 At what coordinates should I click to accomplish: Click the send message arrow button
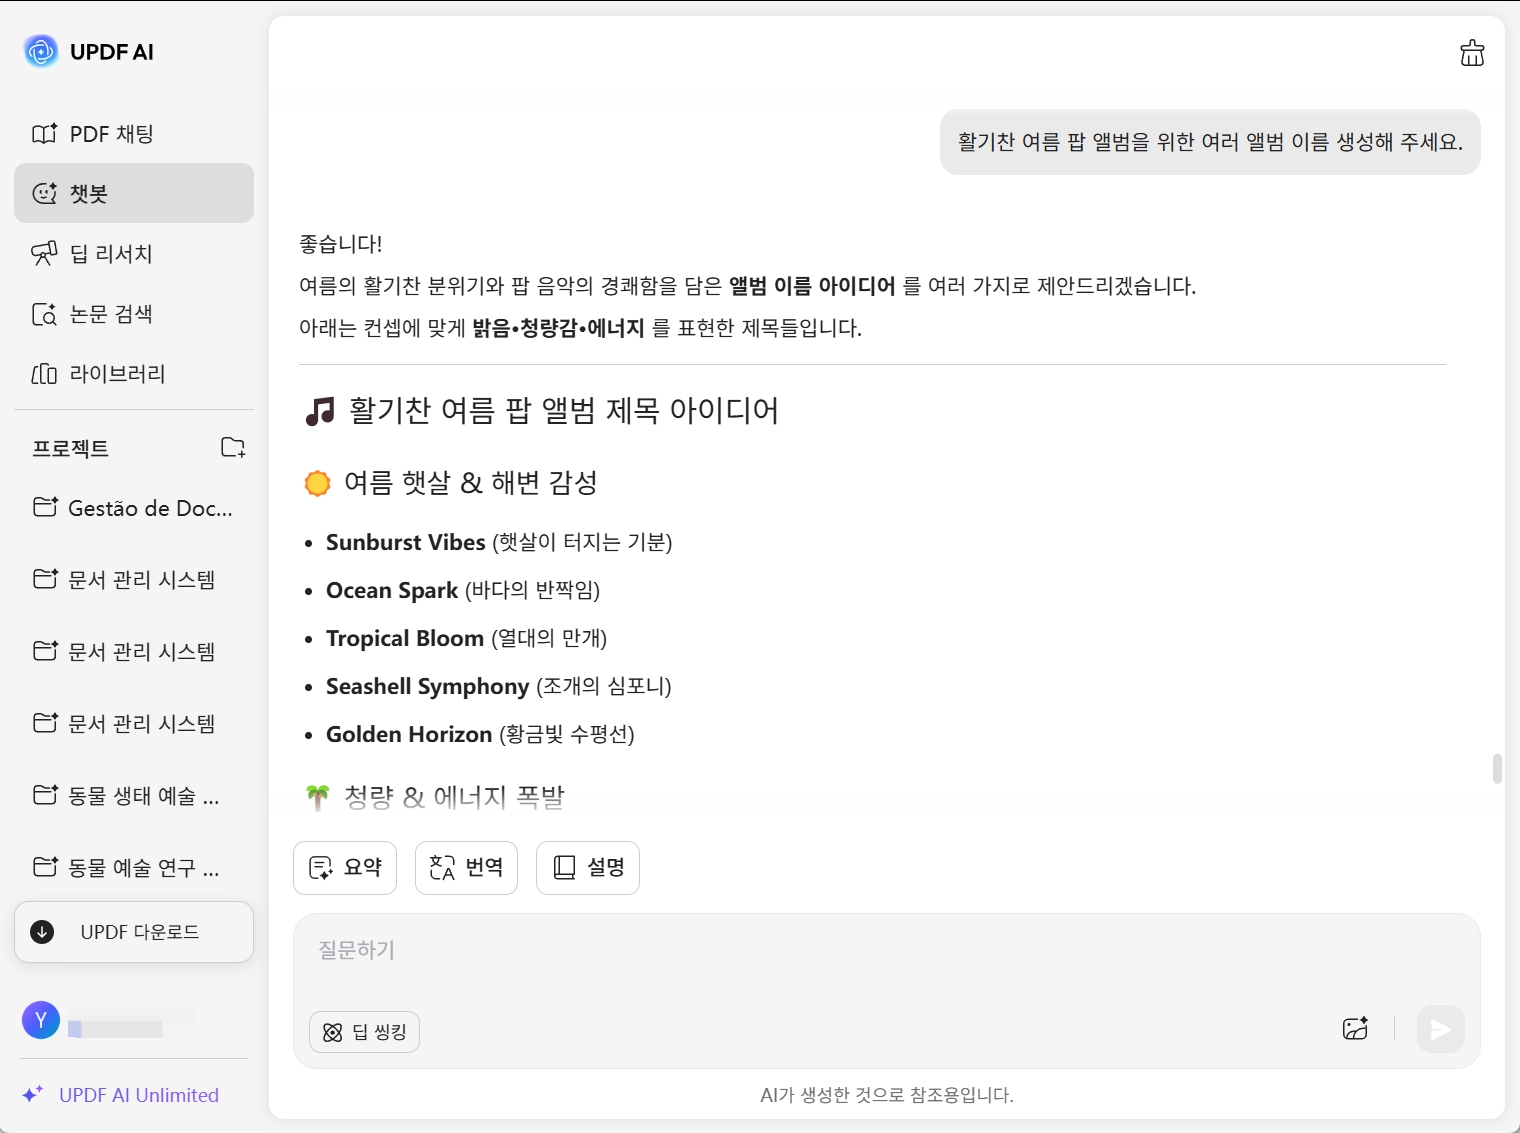1440,1029
